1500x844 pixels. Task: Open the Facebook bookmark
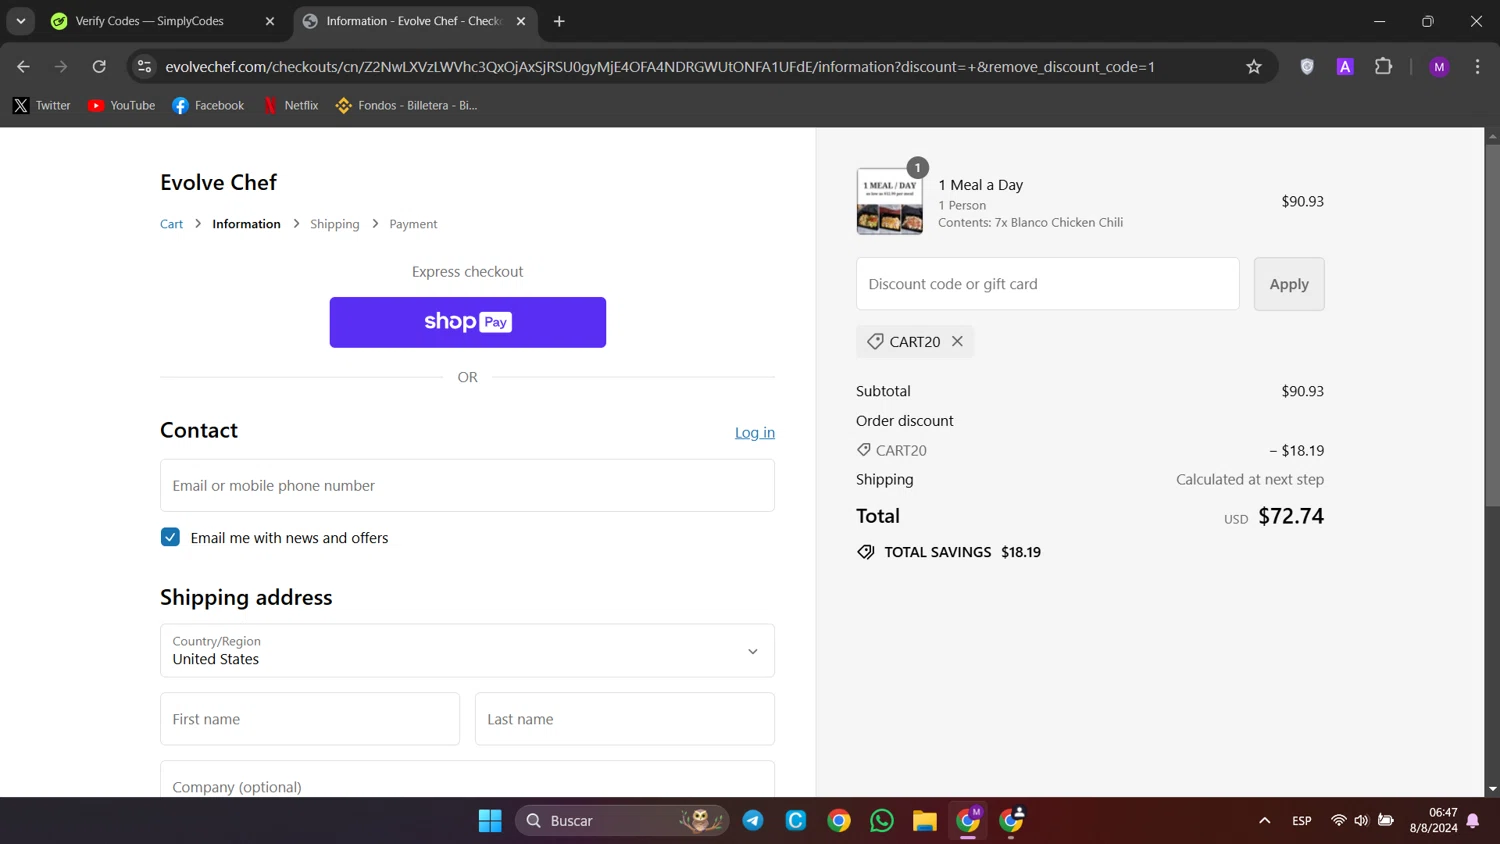[x=208, y=105]
